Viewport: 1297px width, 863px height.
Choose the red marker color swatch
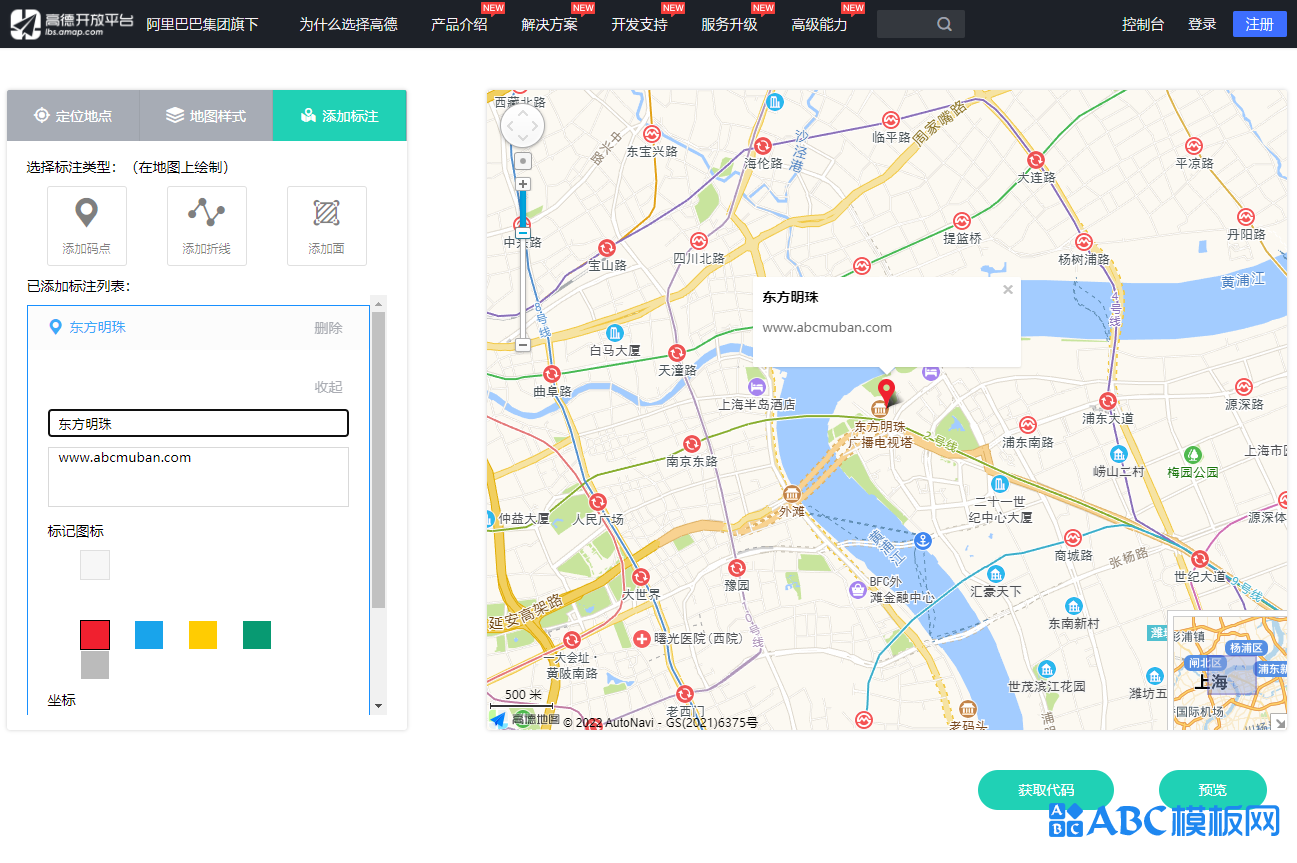click(x=95, y=635)
